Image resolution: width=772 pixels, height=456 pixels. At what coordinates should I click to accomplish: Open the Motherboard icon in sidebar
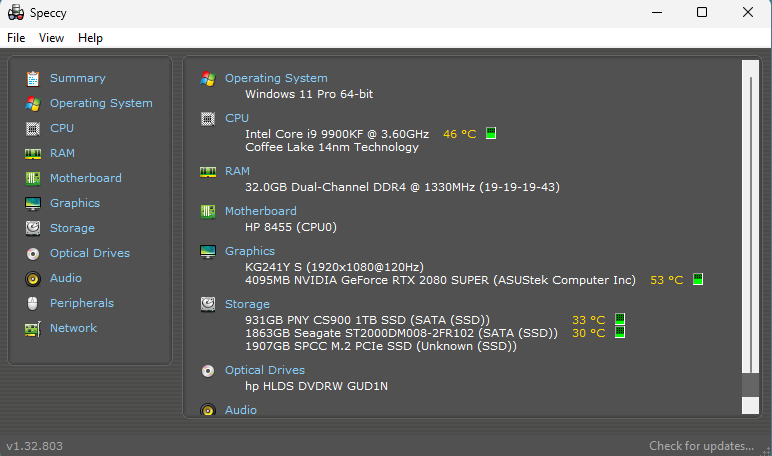point(33,178)
